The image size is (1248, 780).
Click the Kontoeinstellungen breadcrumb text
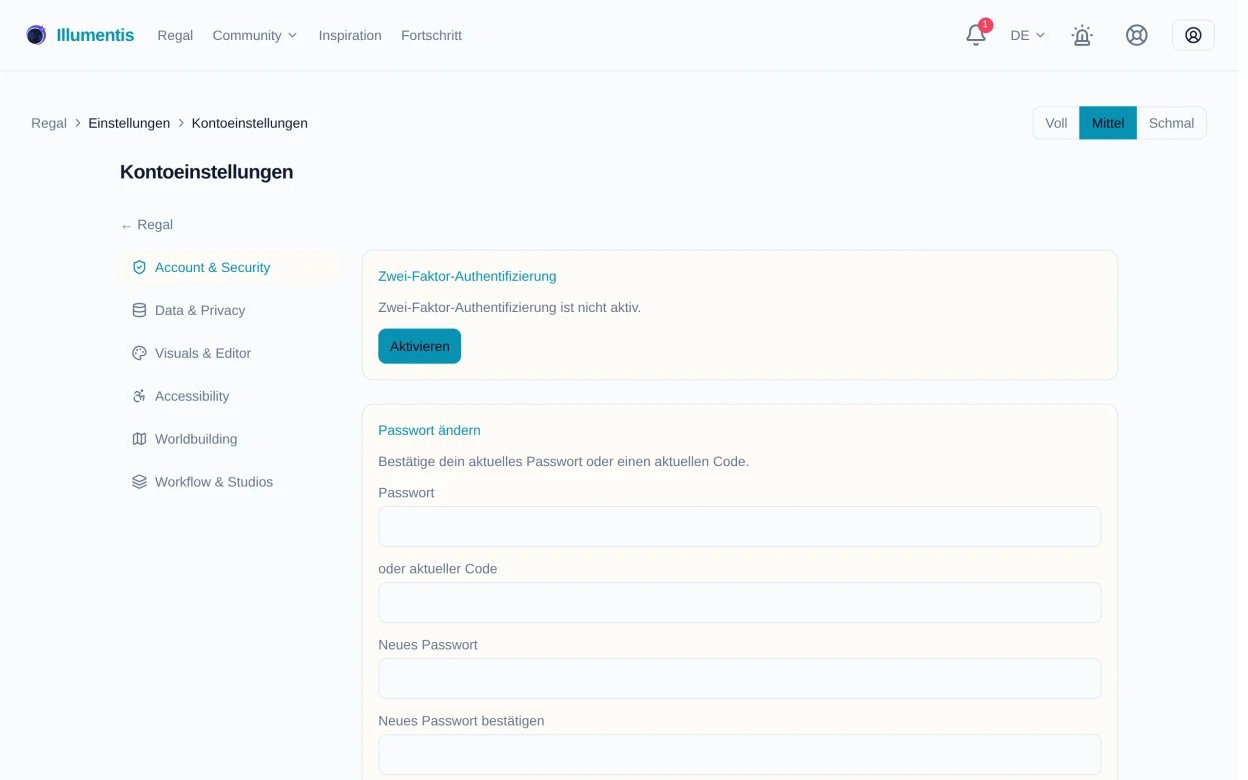point(249,123)
